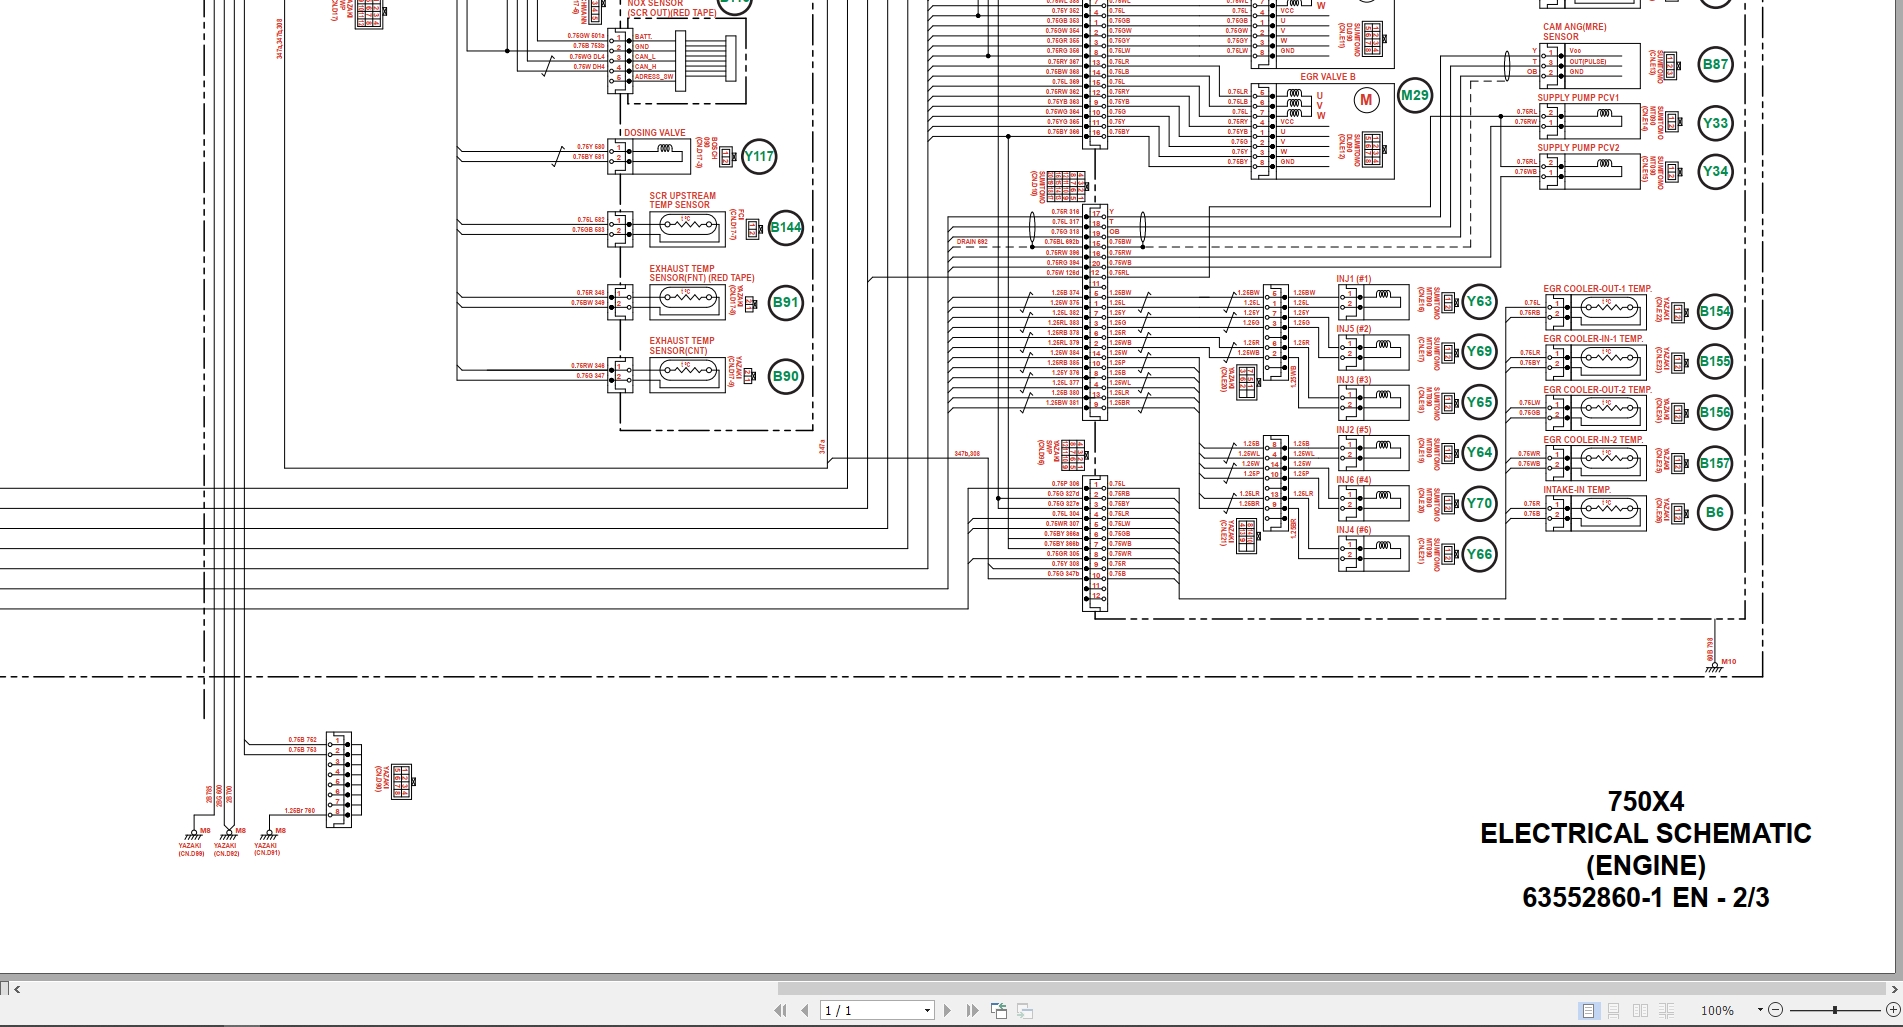Return to previous view icon

point(1000,1010)
